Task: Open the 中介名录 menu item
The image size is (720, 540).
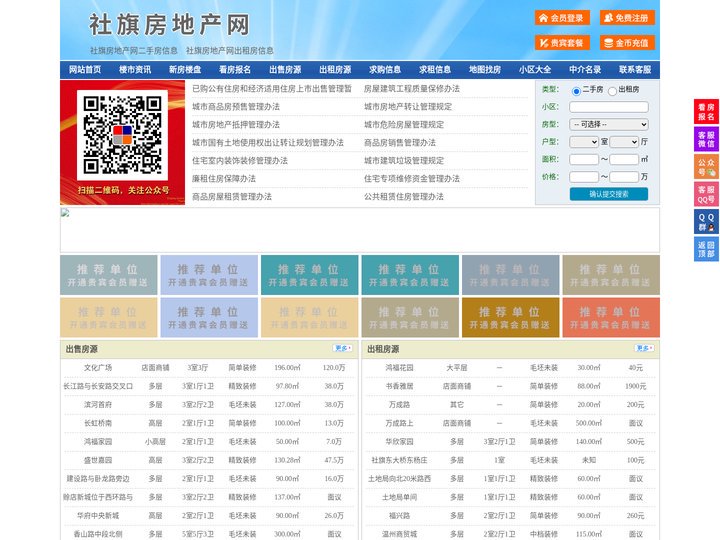Action: click(x=585, y=70)
